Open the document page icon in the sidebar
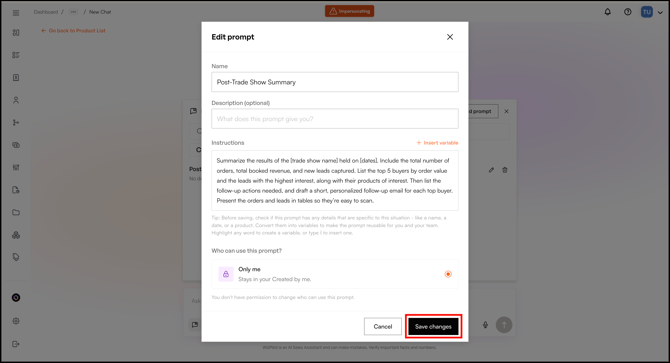Screen dimensions: 670x363 pyautogui.click(x=16, y=78)
